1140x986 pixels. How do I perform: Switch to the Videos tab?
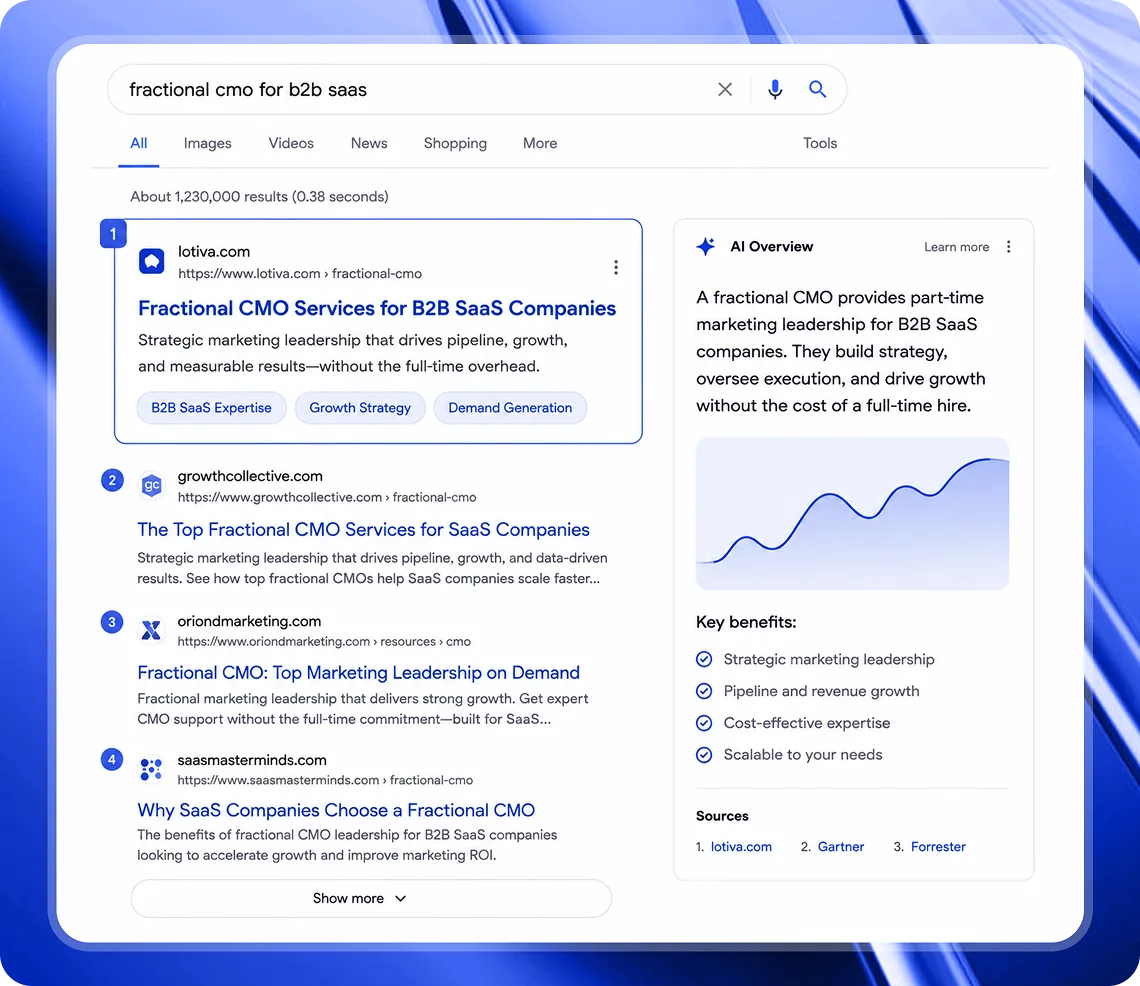(291, 143)
